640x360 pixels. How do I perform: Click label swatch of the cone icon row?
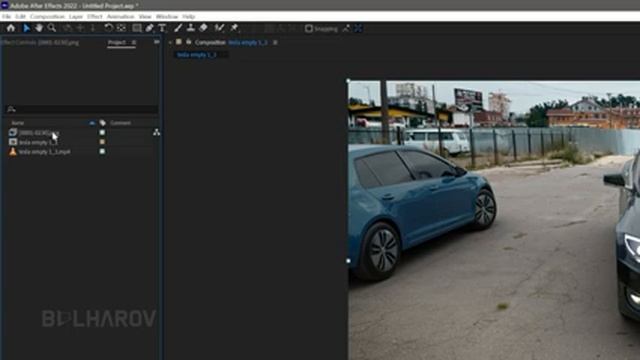pos(102,151)
